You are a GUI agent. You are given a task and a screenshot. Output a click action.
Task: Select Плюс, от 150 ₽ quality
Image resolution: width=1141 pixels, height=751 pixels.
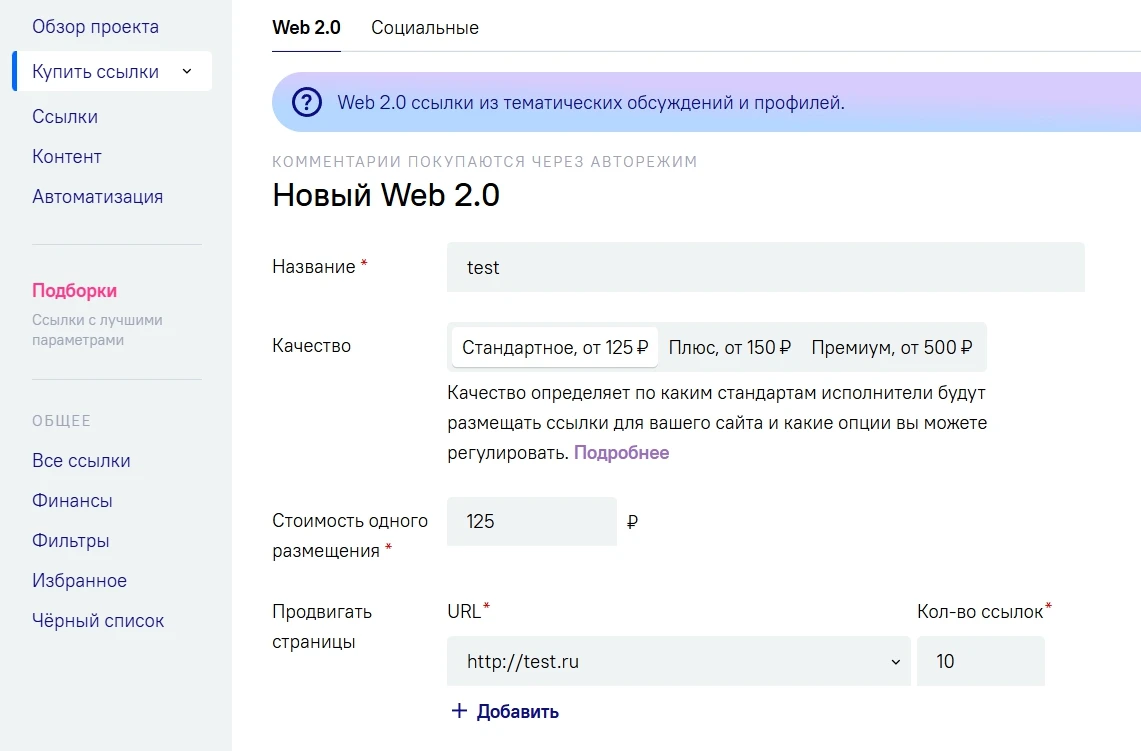(x=729, y=348)
